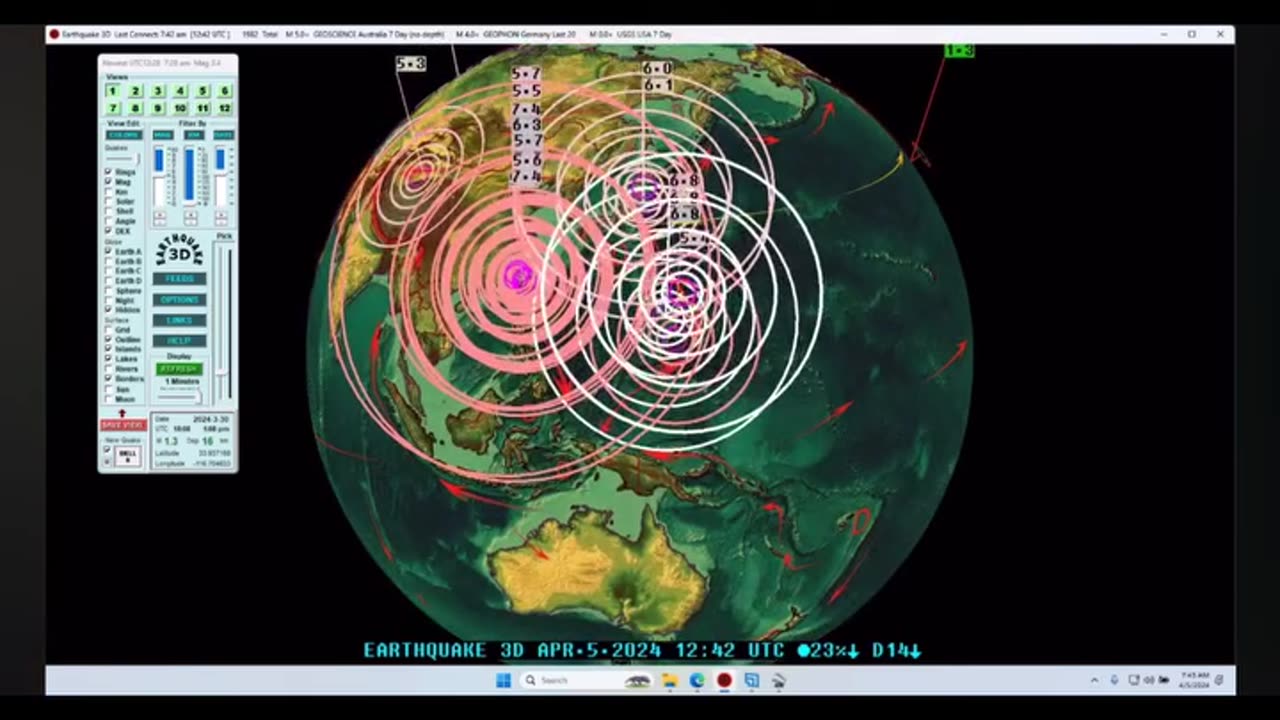Viewport: 1280px width, 720px height.
Task: Click the DAYS filter button
Action: click(223, 135)
